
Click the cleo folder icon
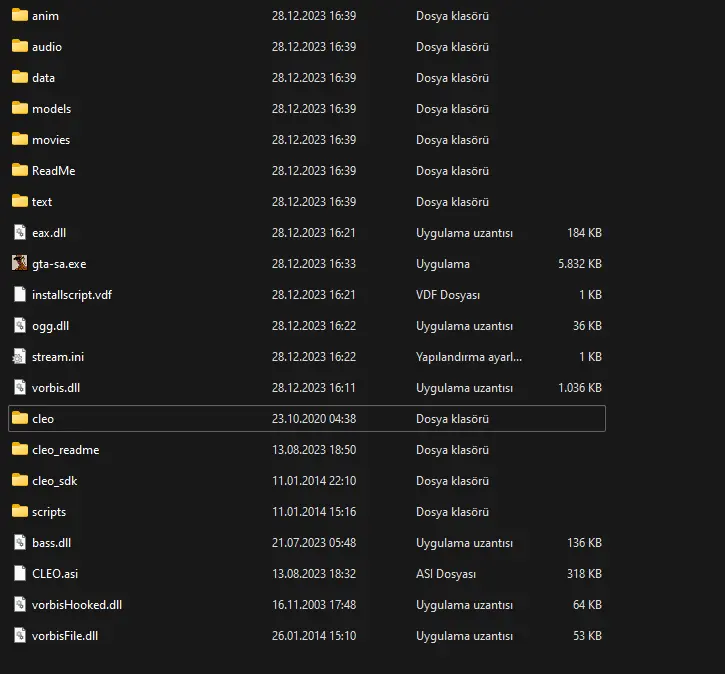pyautogui.click(x=19, y=418)
